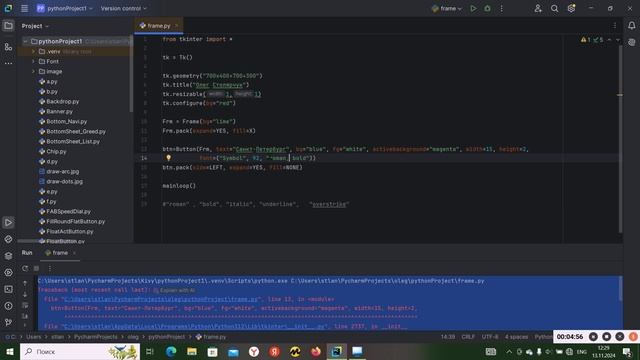Viewport: 640px width, 360px height.
Task: Open Search Everywhere magnifier
Action: pyautogui.click(x=554, y=8)
